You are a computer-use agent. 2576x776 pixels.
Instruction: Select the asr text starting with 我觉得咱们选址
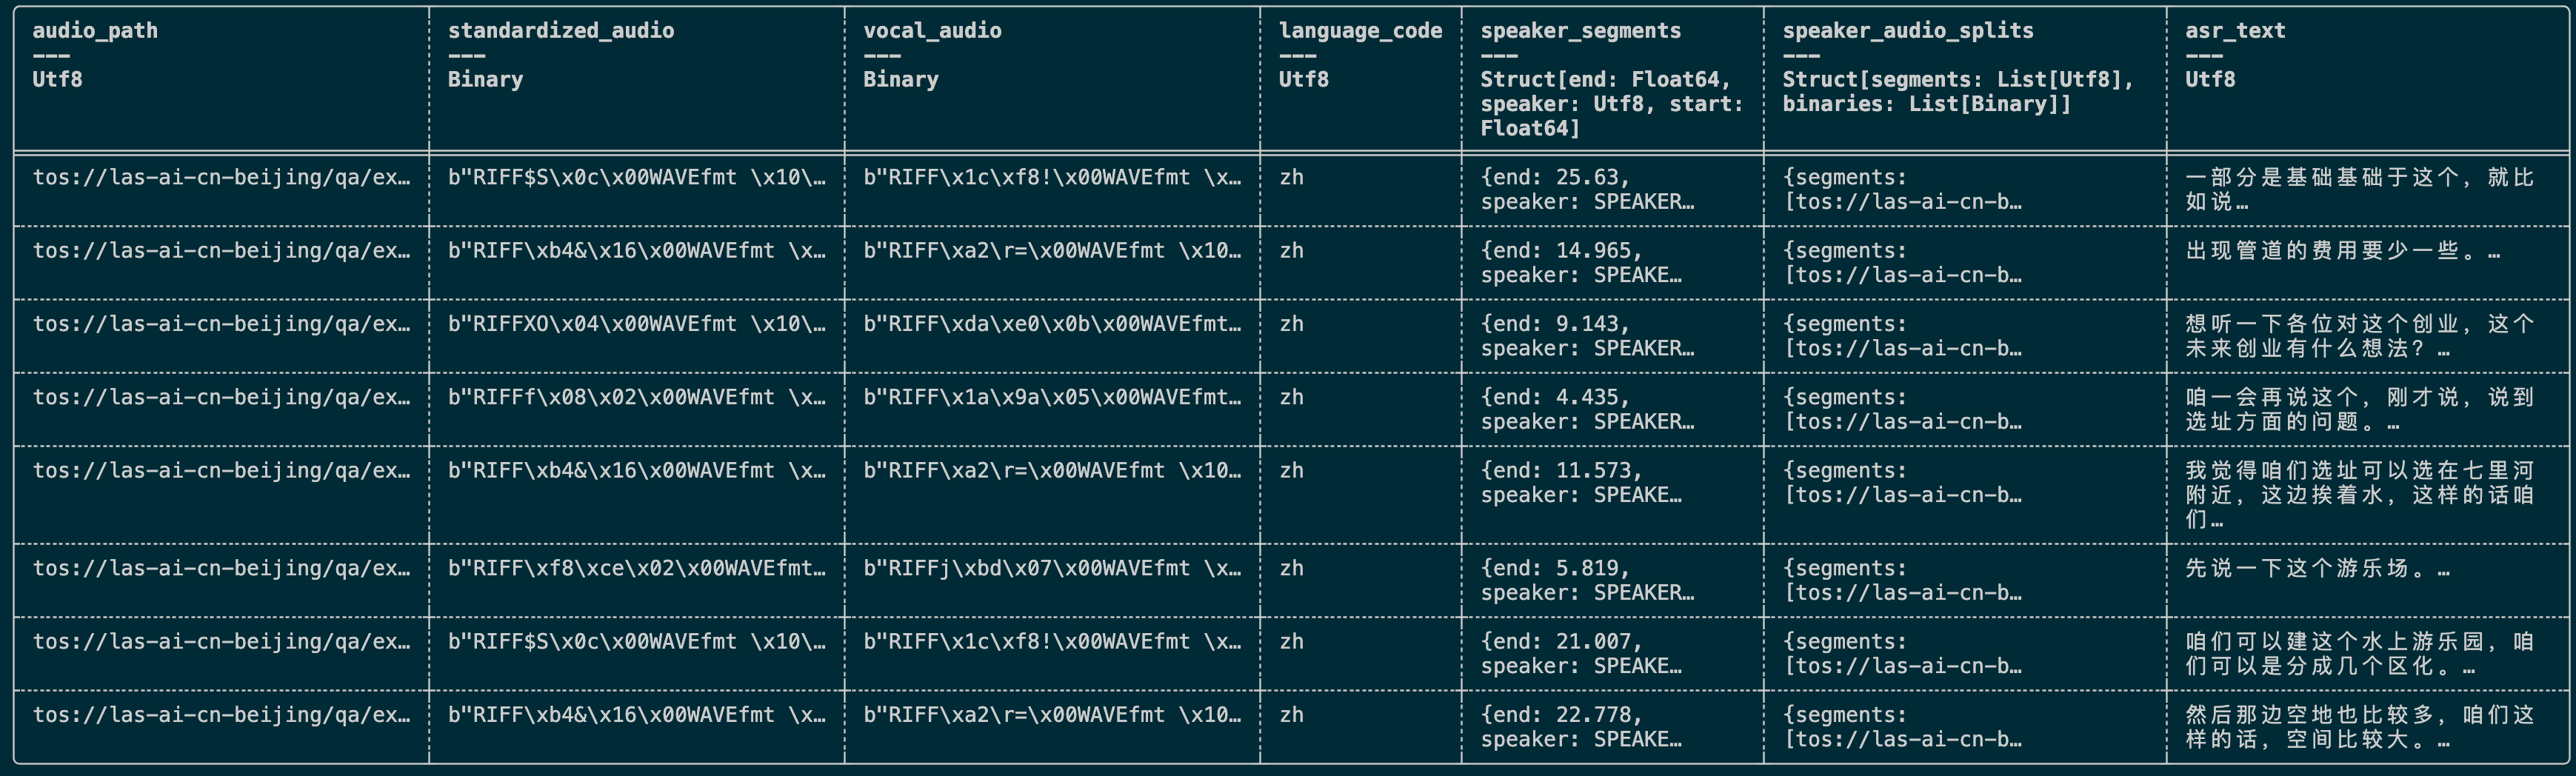pos(2359,495)
